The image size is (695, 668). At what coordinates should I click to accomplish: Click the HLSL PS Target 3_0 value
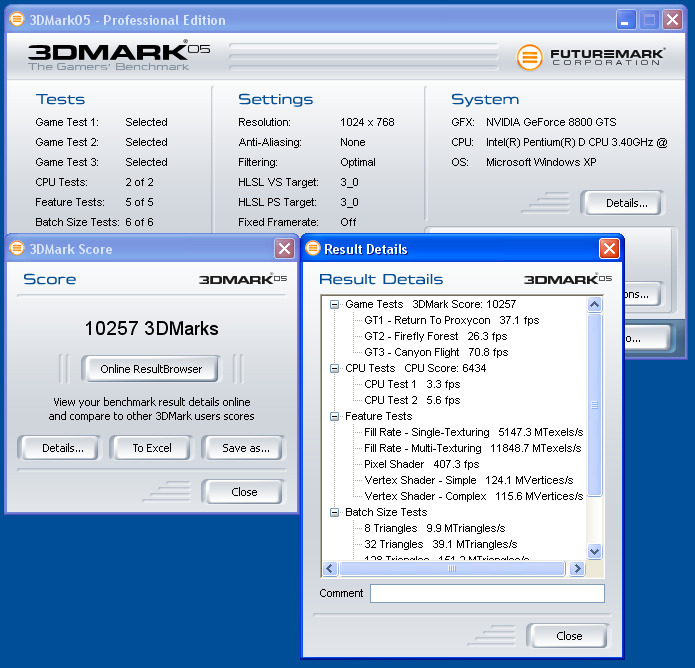coord(349,202)
